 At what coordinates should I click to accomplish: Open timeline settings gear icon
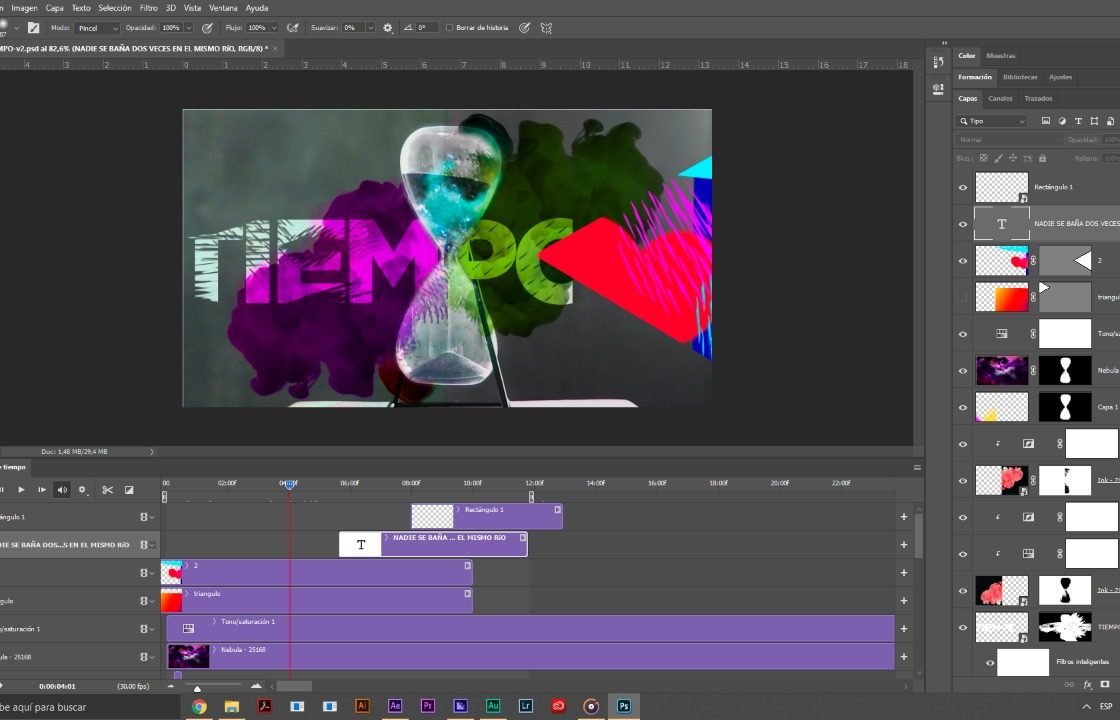point(83,489)
